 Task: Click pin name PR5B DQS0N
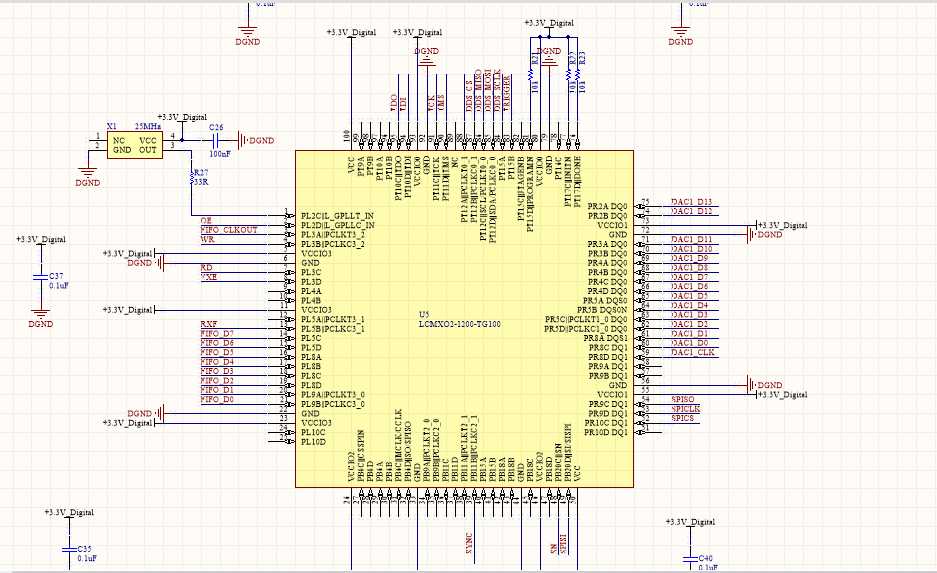602,310
